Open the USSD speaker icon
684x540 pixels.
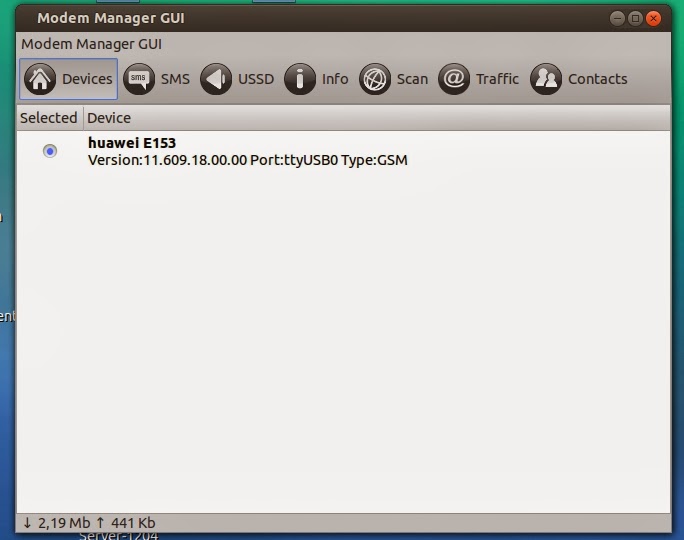pyautogui.click(x=215, y=79)
